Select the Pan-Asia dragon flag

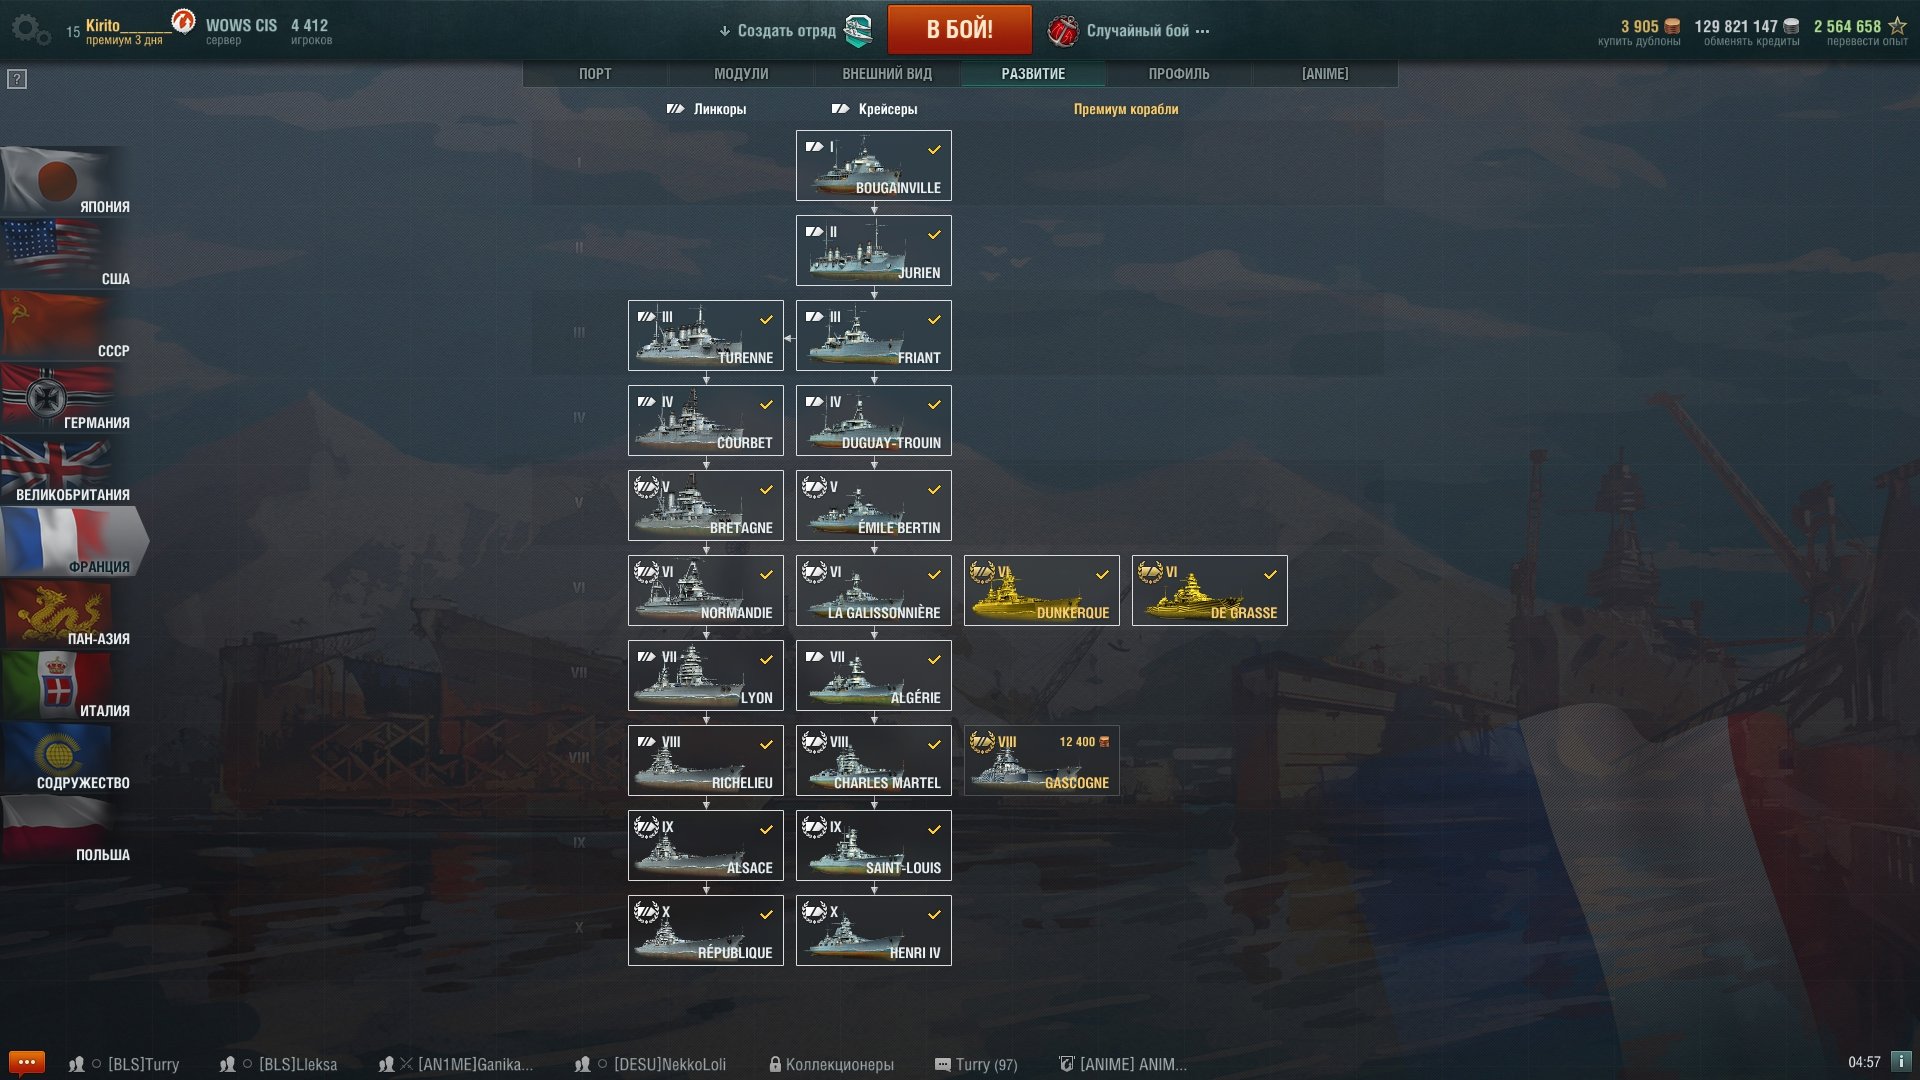(66, 614)
